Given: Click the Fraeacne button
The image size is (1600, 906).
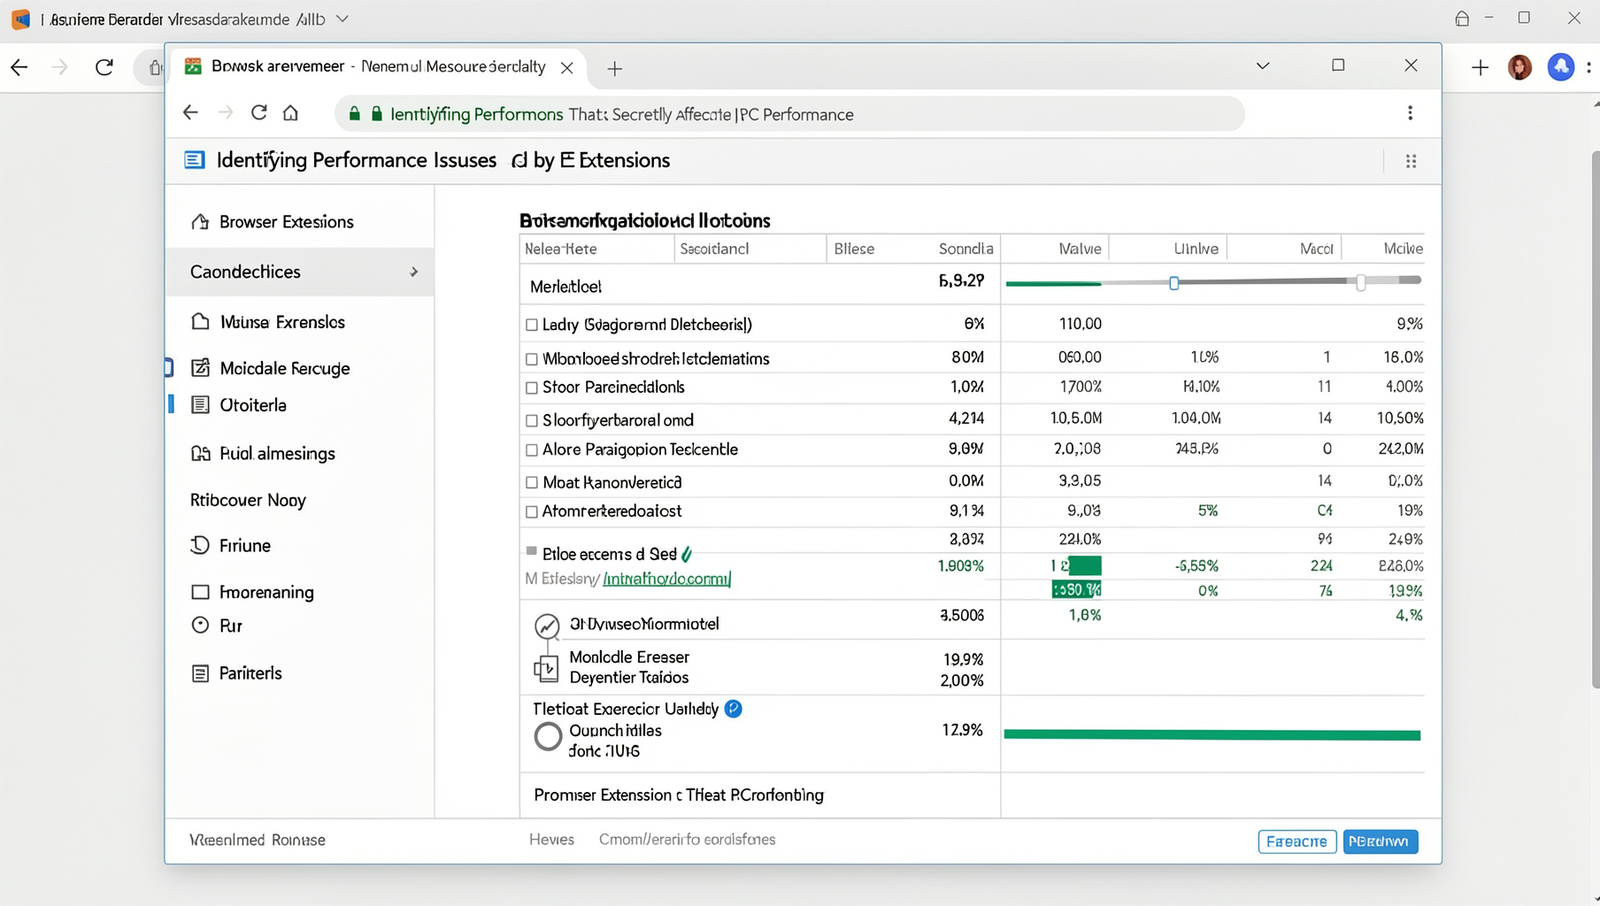Looking at the screenshot, I should click(1297, 842).
